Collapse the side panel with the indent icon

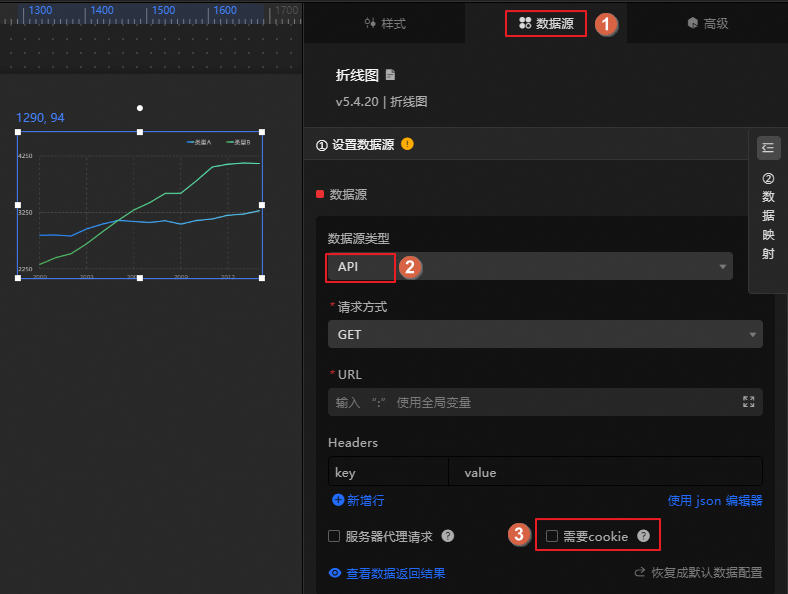[x=768, y=148]
